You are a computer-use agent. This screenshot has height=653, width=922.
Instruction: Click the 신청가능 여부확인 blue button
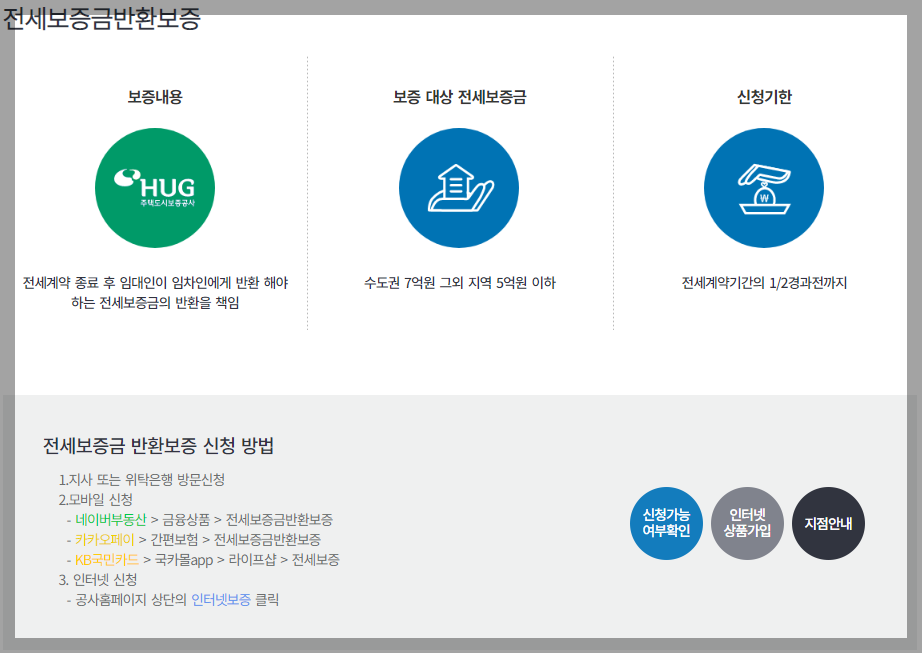pos(666,523)
